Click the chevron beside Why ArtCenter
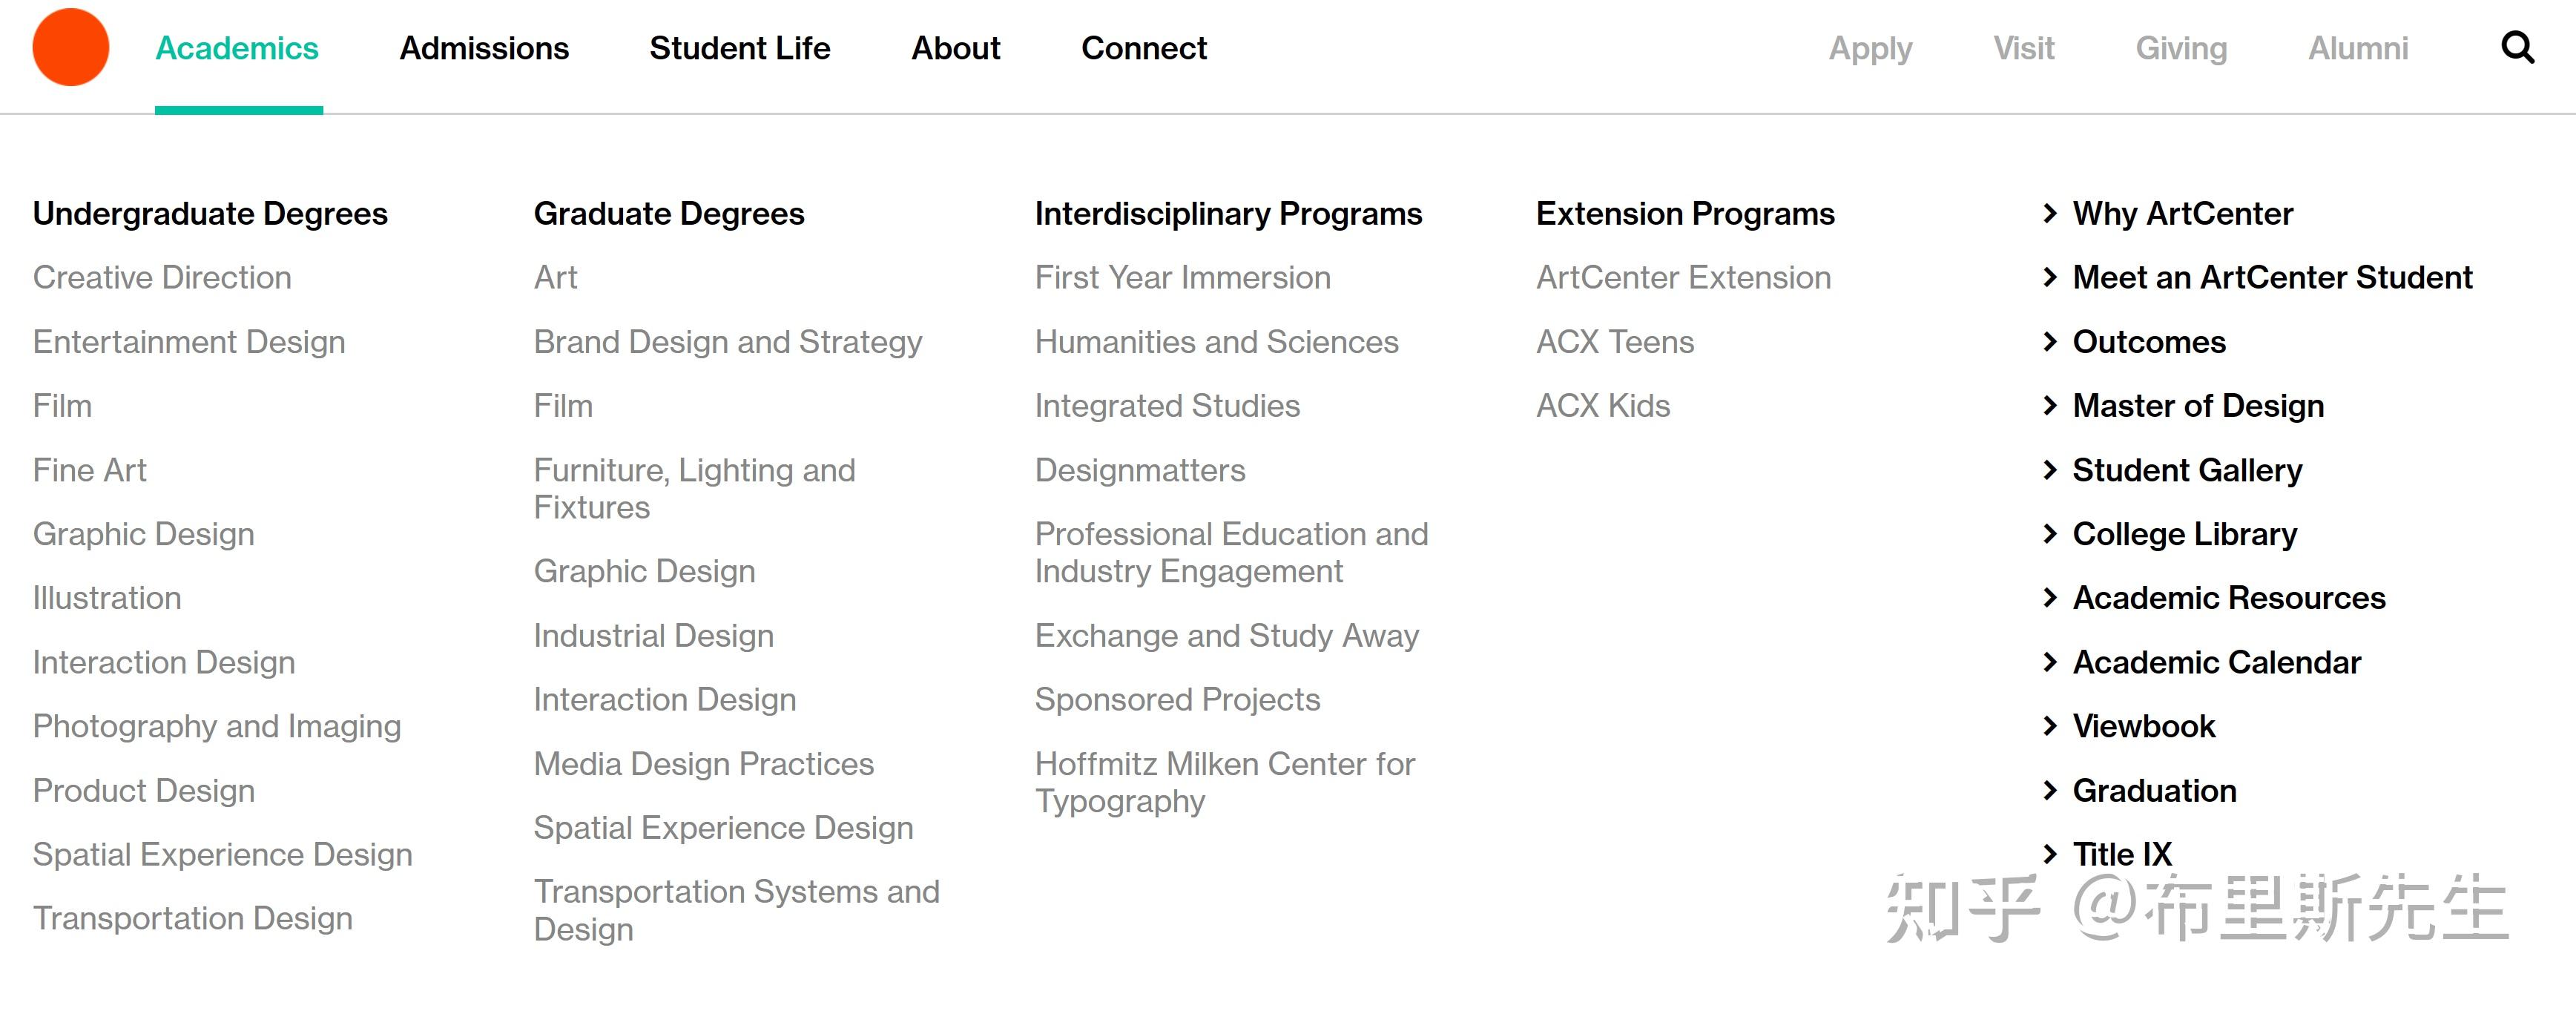This screenshot has height=1011, width=2576. coord(2050,213)
